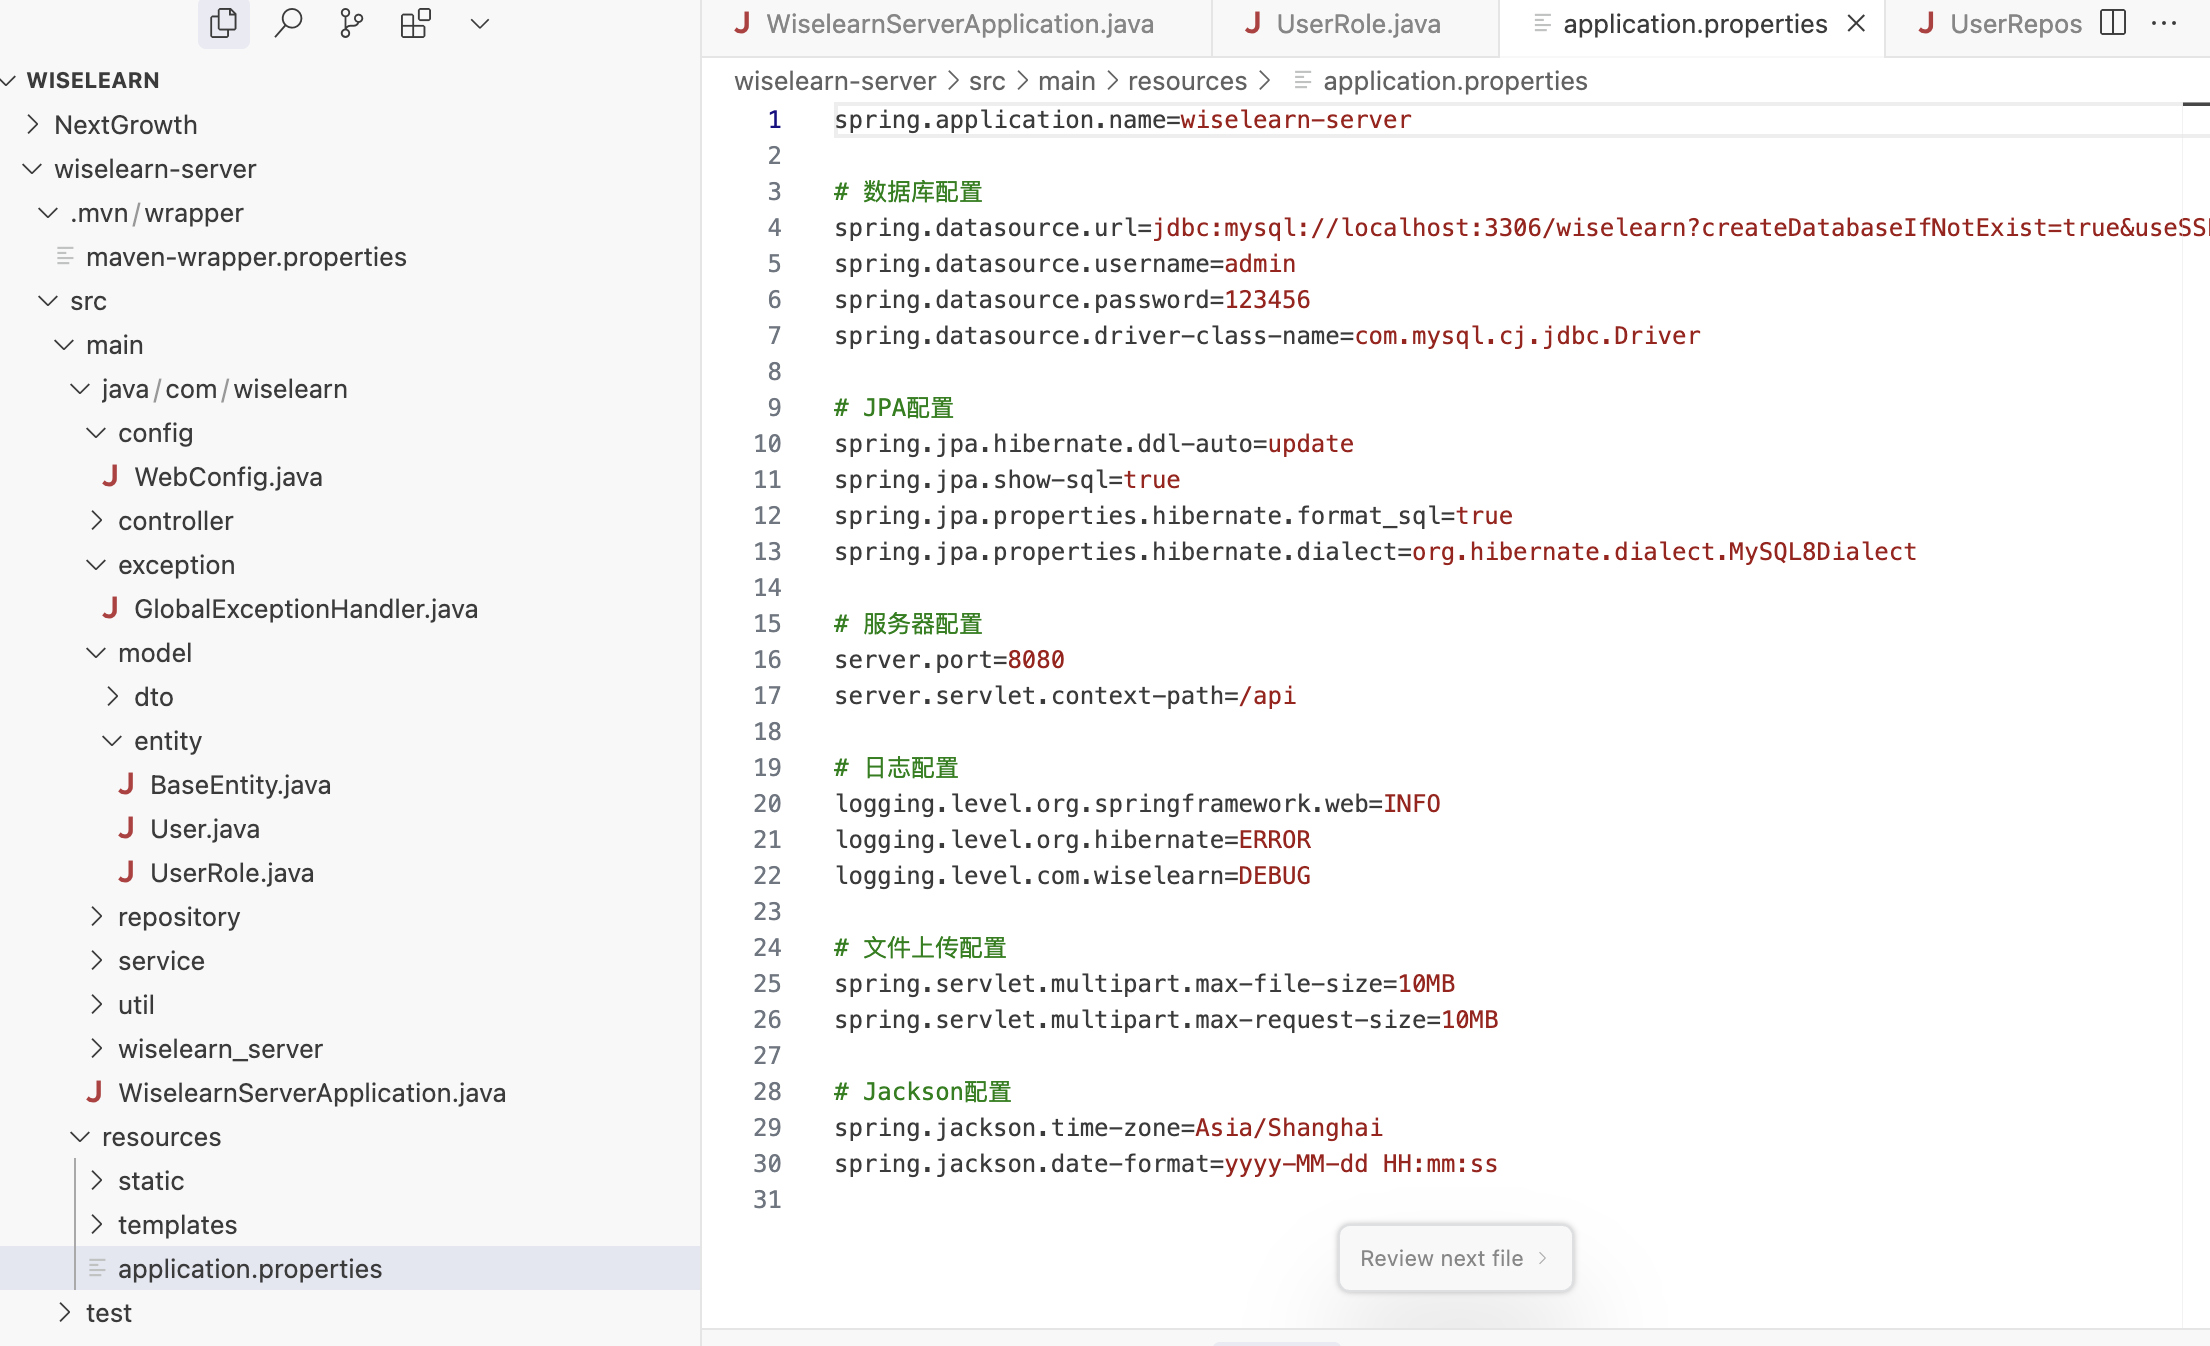Click spring.jpa.hibernate.ddl-auto=update line
The width and height of the screenshot is (2210, 1346).
click(1094, 444)
